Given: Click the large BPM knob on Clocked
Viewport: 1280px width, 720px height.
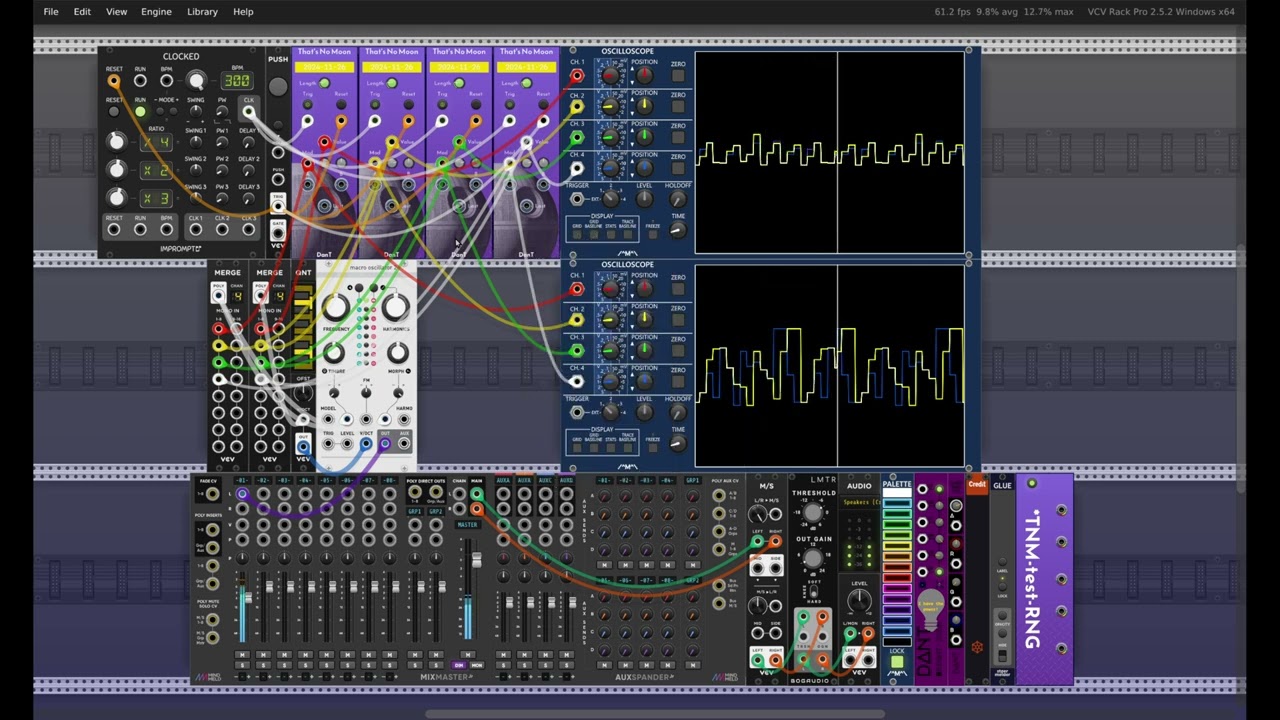Looking at the screenshot, I should click(196, 81).
